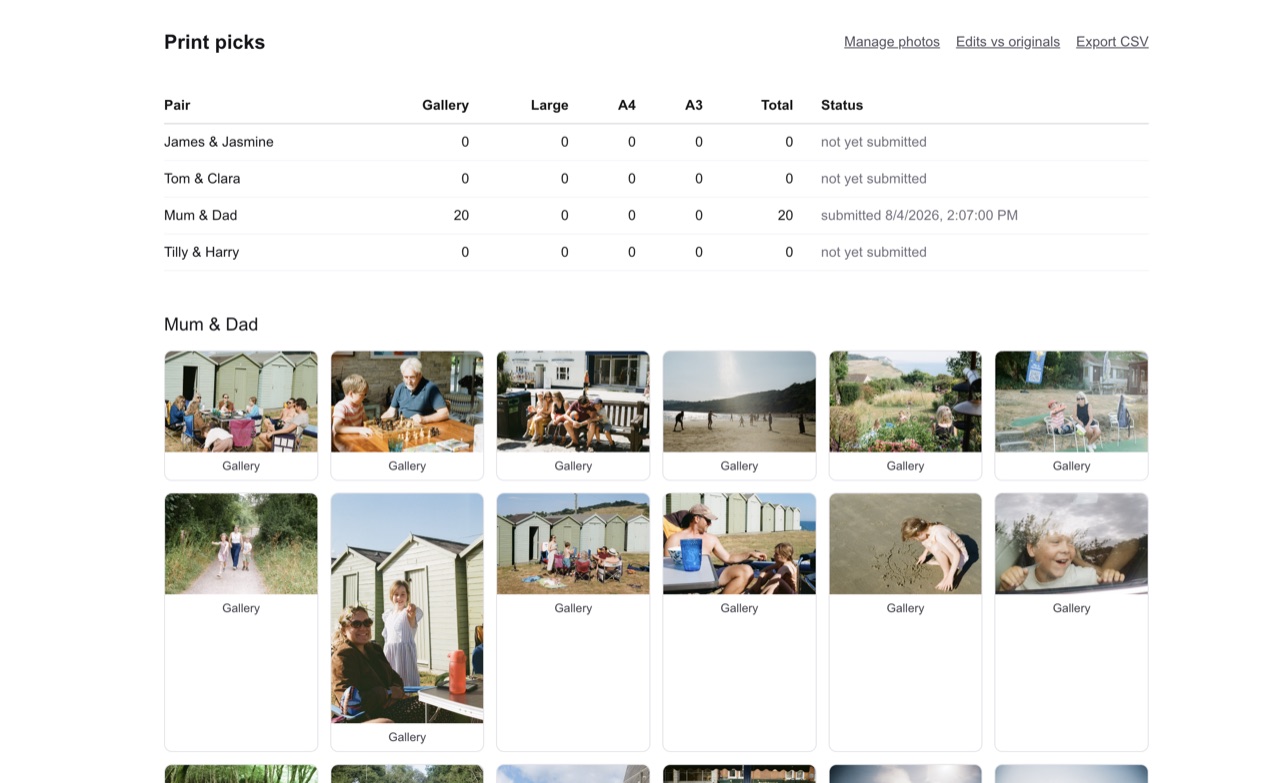Click the Export CSV link
Viewport: 1280px width, 783px height.
tap(1112, 42)
